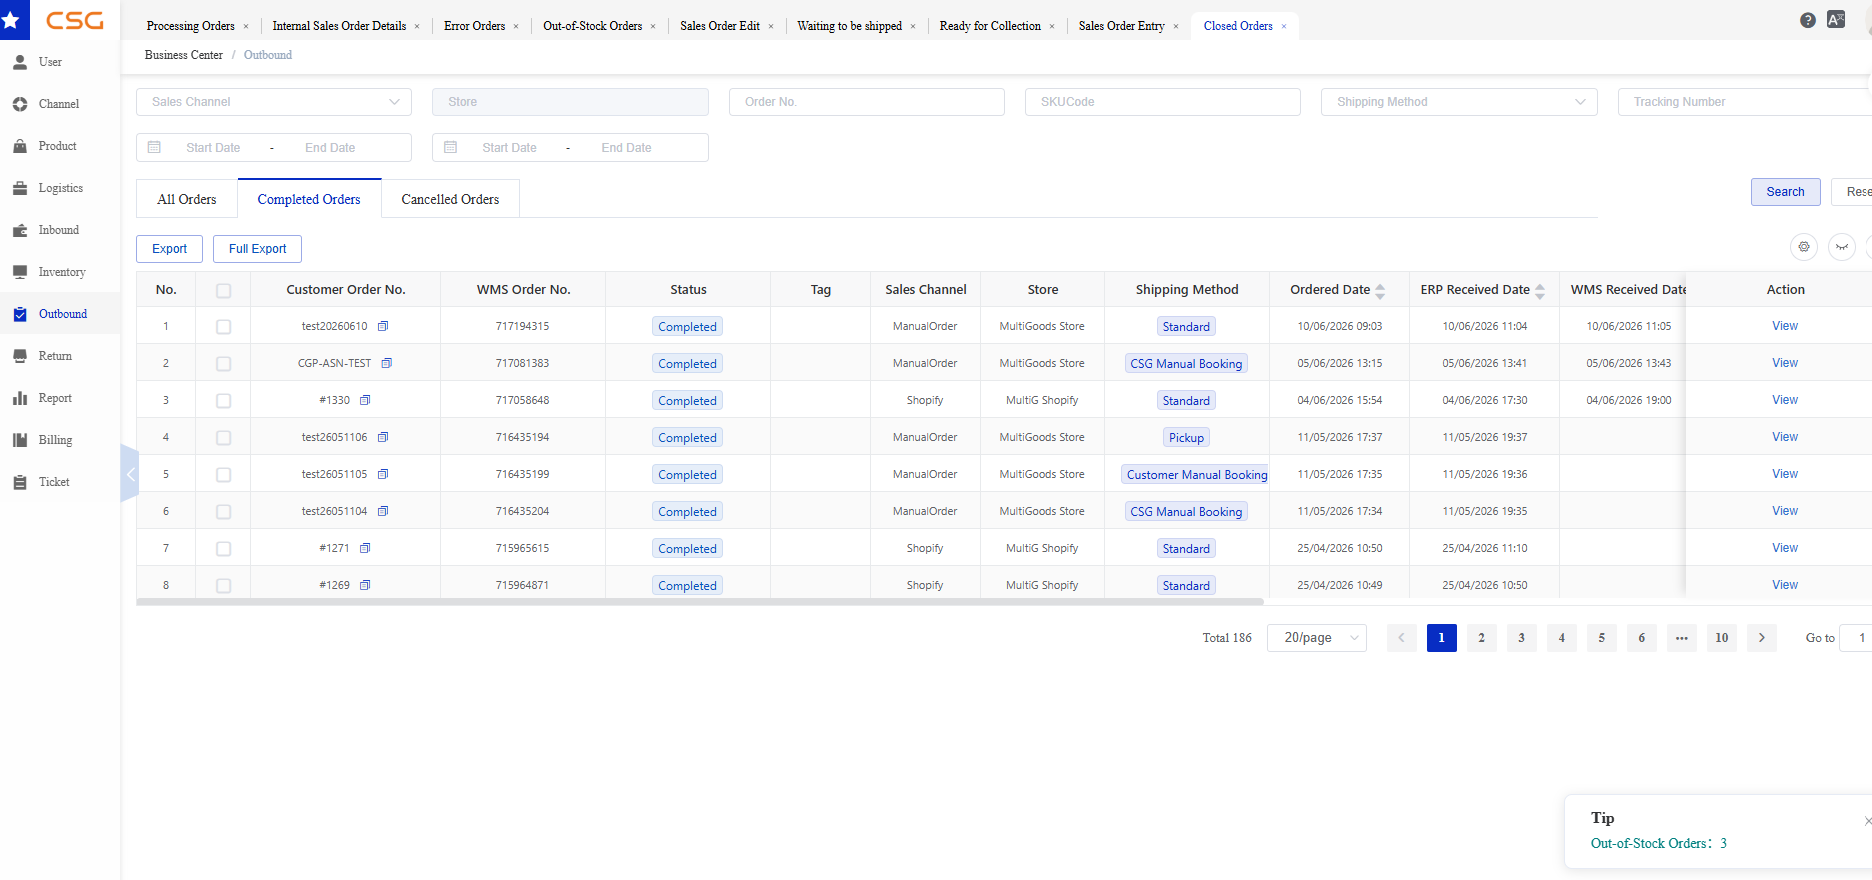Open the Sales Channel dropdown
The image size is (1872, 880).
coord(274,102)
